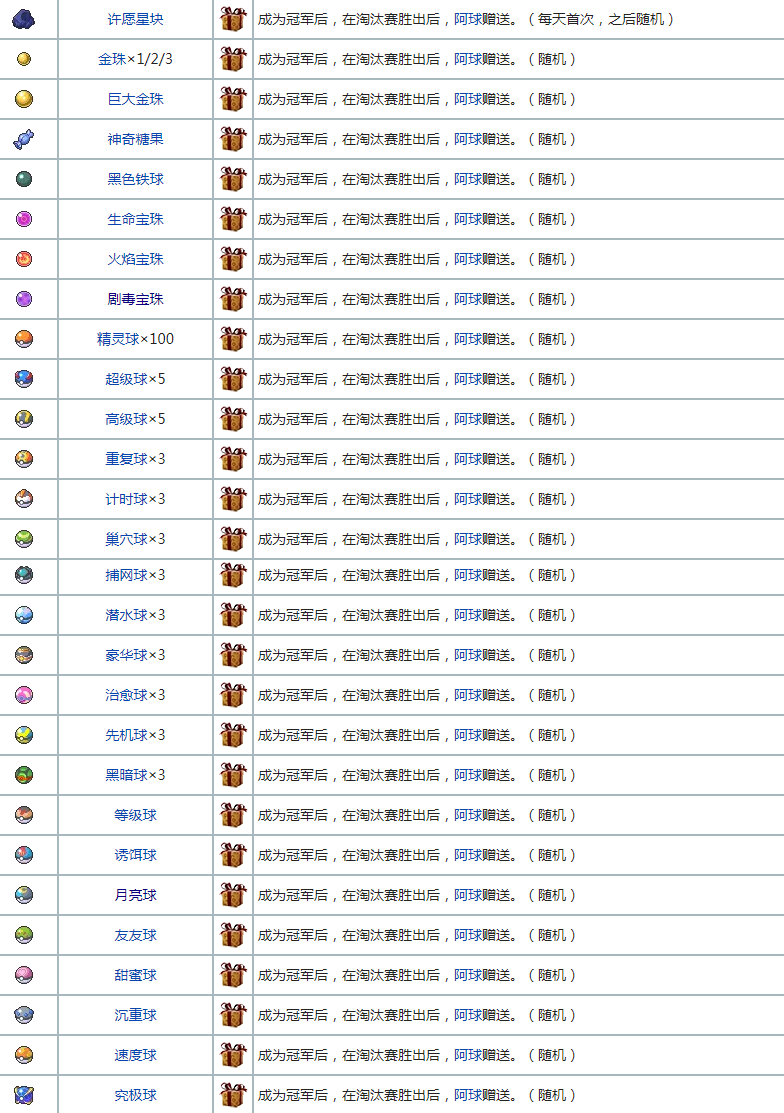784x1113 pixels.
Task: Follow the 阿球 link in 沉重球 row
Action: [468, 1015]
